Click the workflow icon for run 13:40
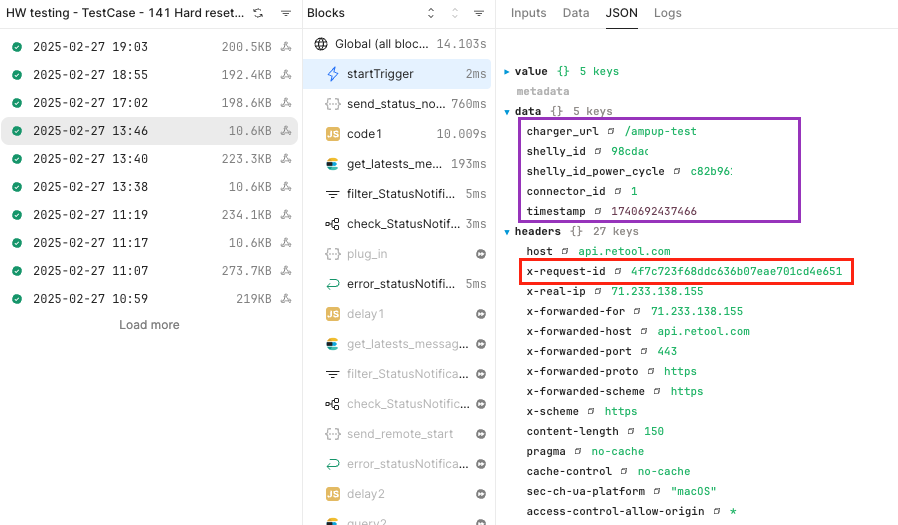Screen dimensions: 898x525 click(286, 159)
